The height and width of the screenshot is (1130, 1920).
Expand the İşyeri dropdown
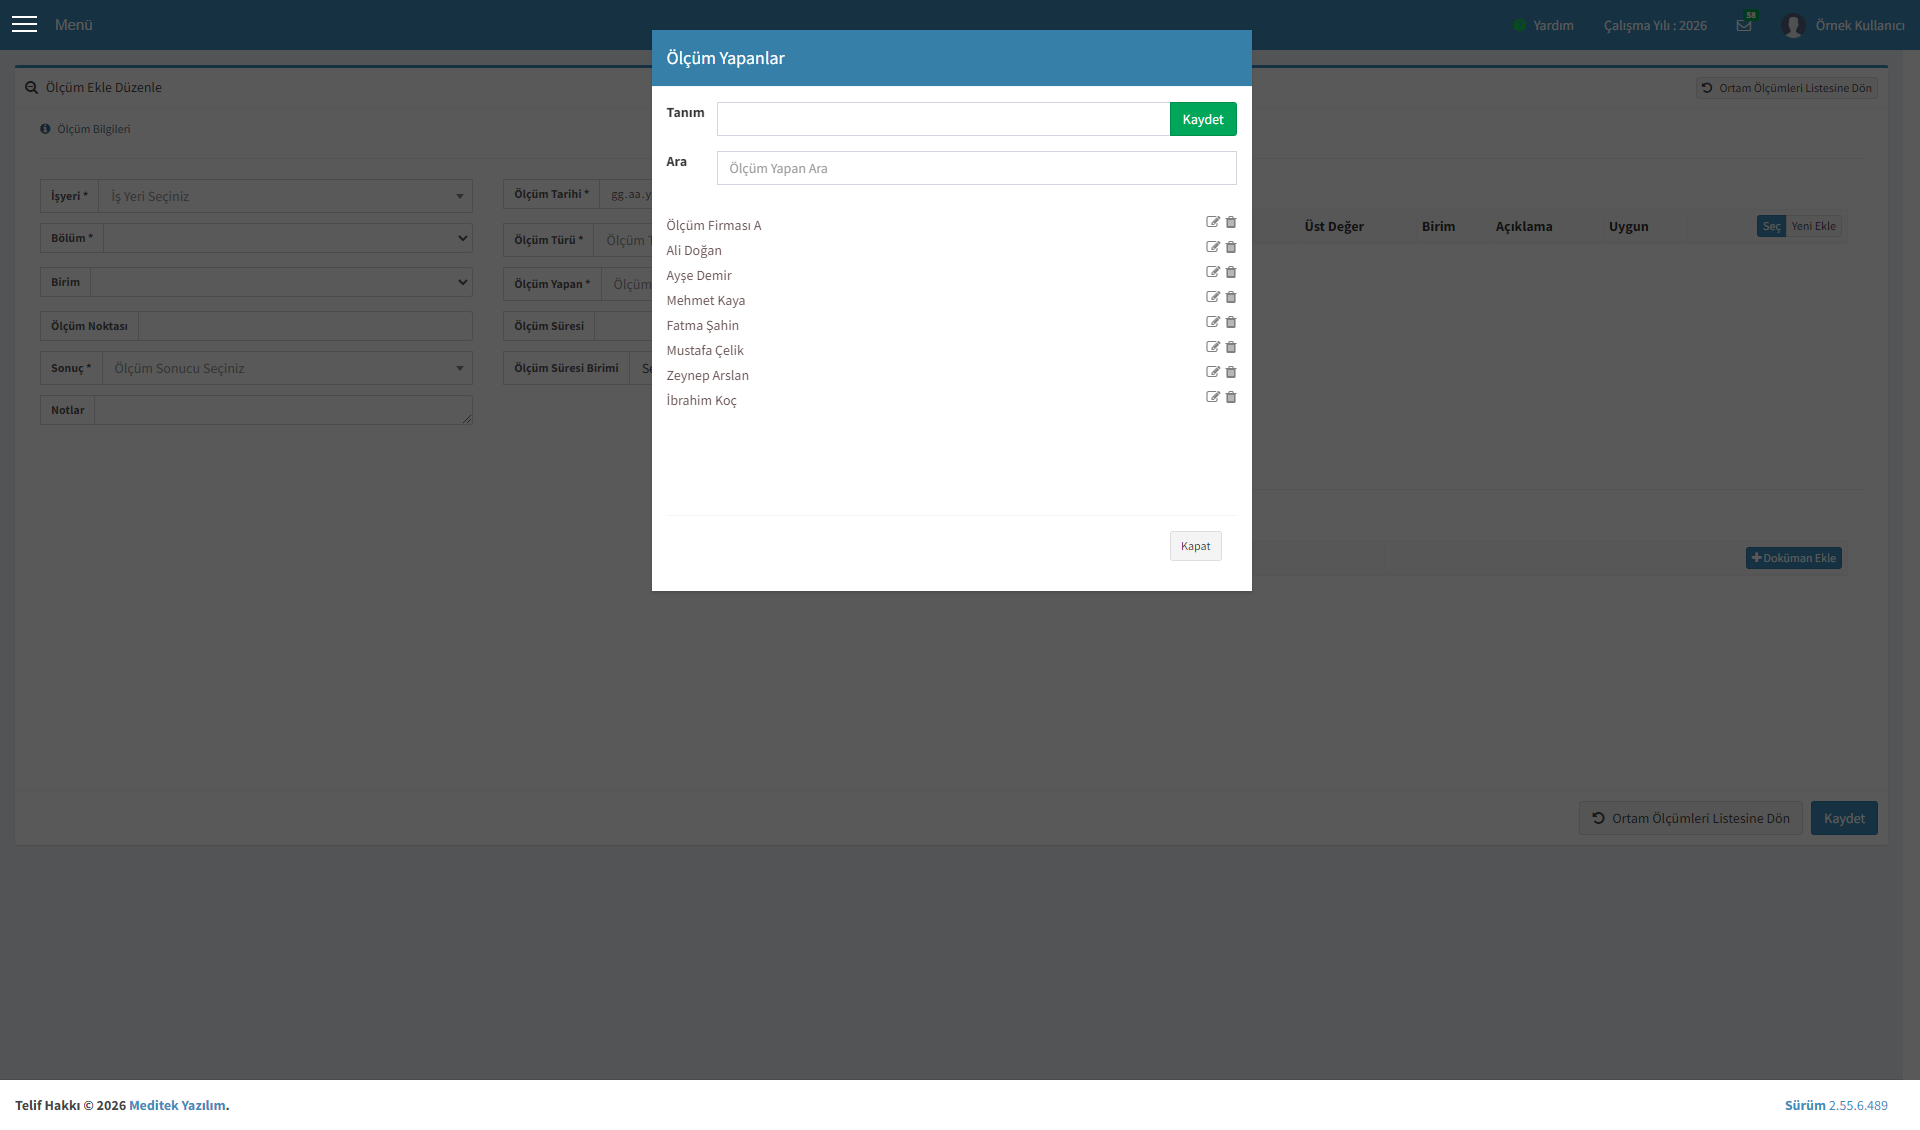click(x=285, y=196)
